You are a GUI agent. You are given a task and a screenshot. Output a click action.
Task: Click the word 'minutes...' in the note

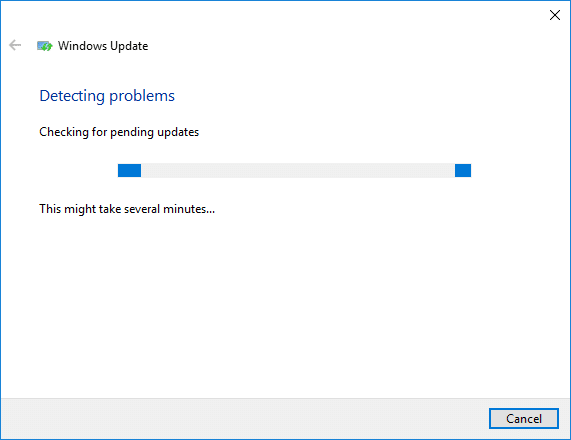[189, 209]
